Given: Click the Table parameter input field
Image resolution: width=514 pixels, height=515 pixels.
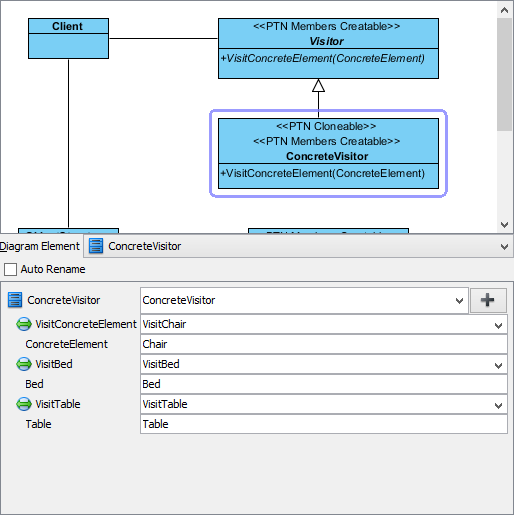Looking at the screenshot, I should tap(324, 424).
